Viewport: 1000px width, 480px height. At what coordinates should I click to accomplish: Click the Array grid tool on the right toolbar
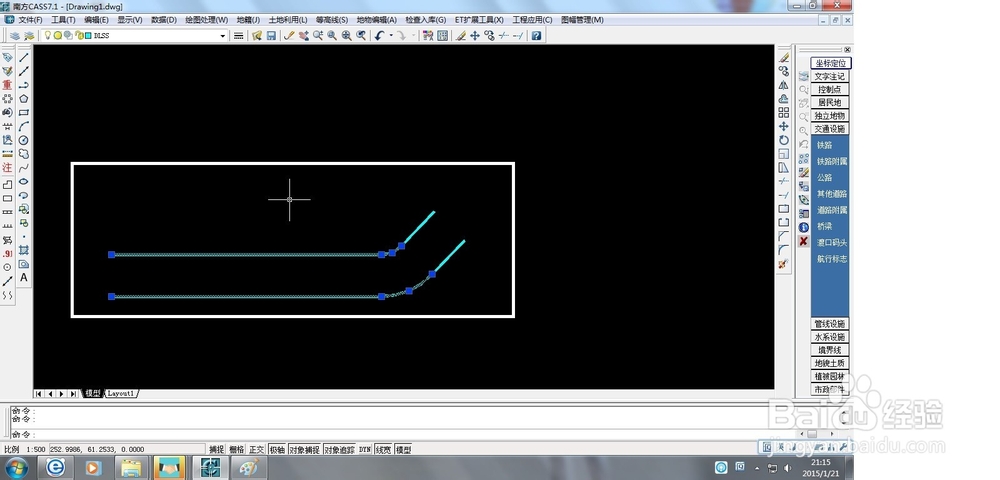click(784, 112)
